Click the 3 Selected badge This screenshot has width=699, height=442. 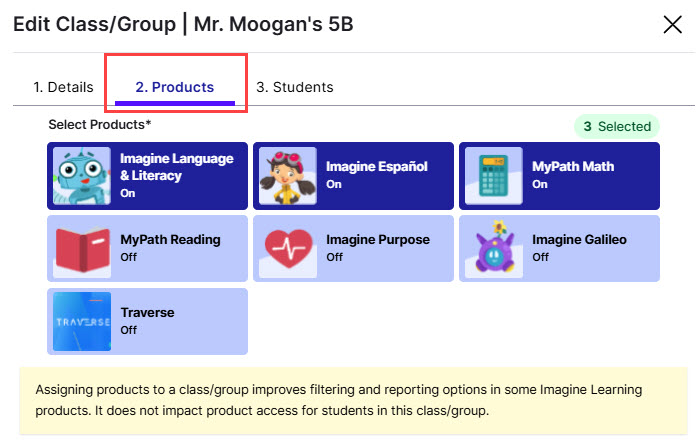coord(617,127)
